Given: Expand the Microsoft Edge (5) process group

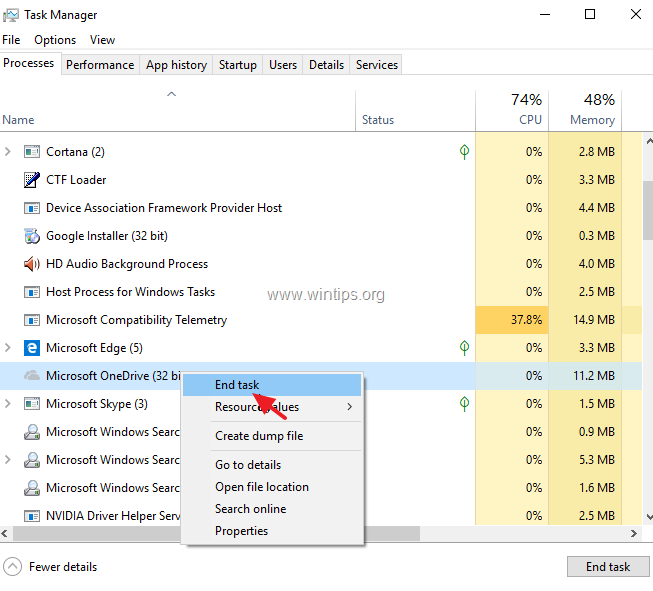Looking at the screenshot, I should [x=7, y=347].
